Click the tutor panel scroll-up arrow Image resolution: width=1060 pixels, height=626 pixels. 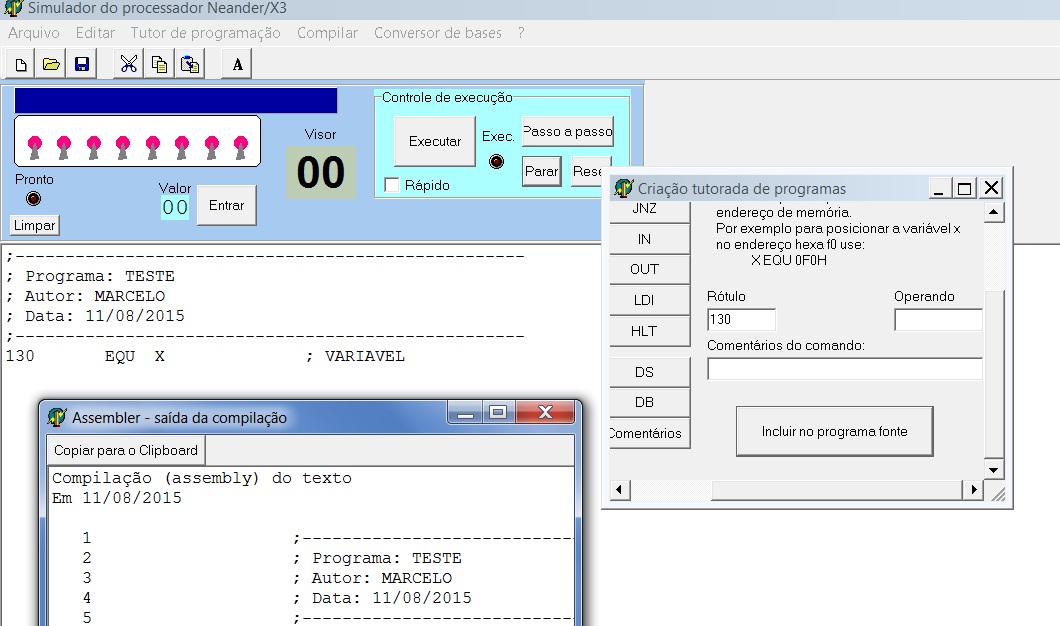993,213
